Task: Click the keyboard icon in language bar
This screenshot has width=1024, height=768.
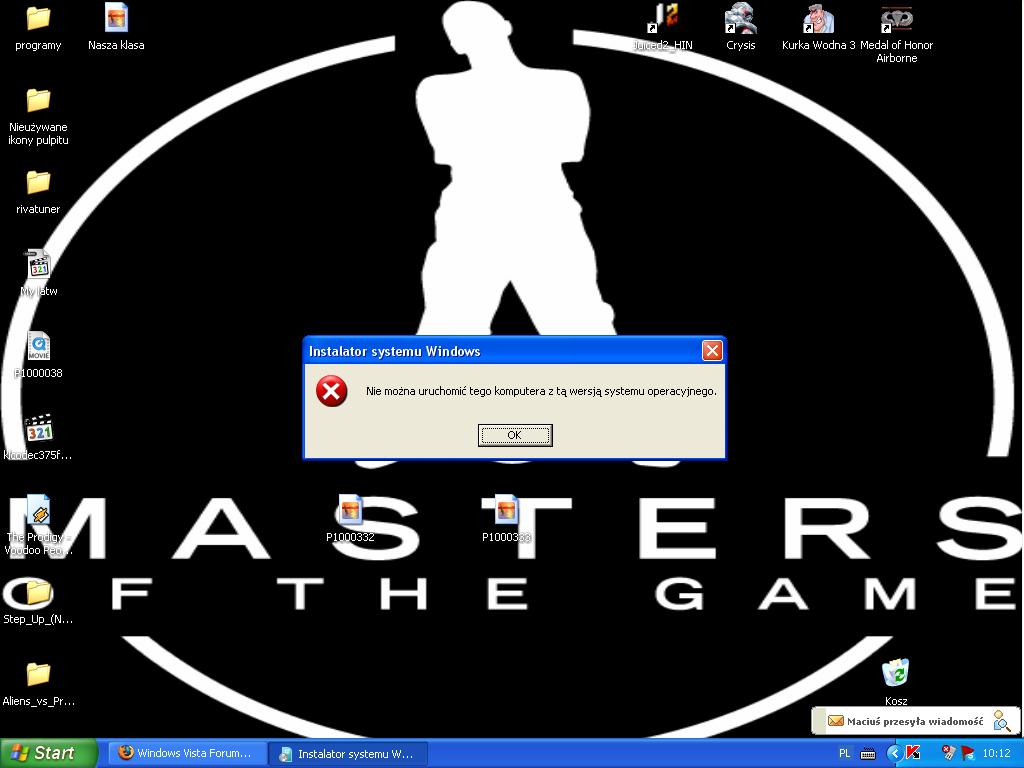Action: [x=868, y=754]
